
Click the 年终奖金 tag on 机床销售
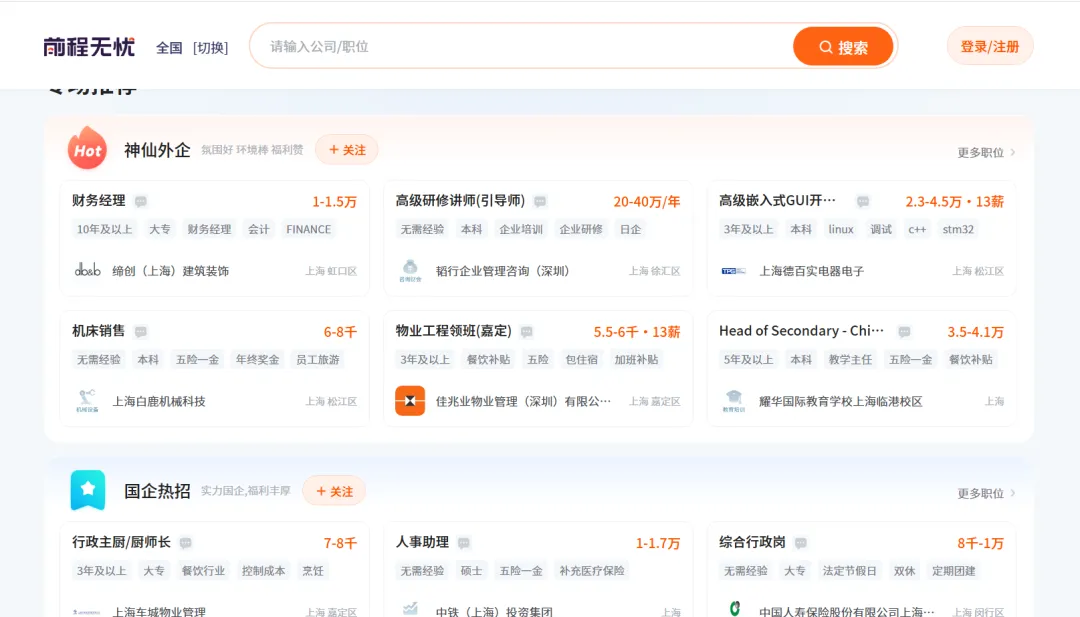pyautogui.click(x=258, y=359)
